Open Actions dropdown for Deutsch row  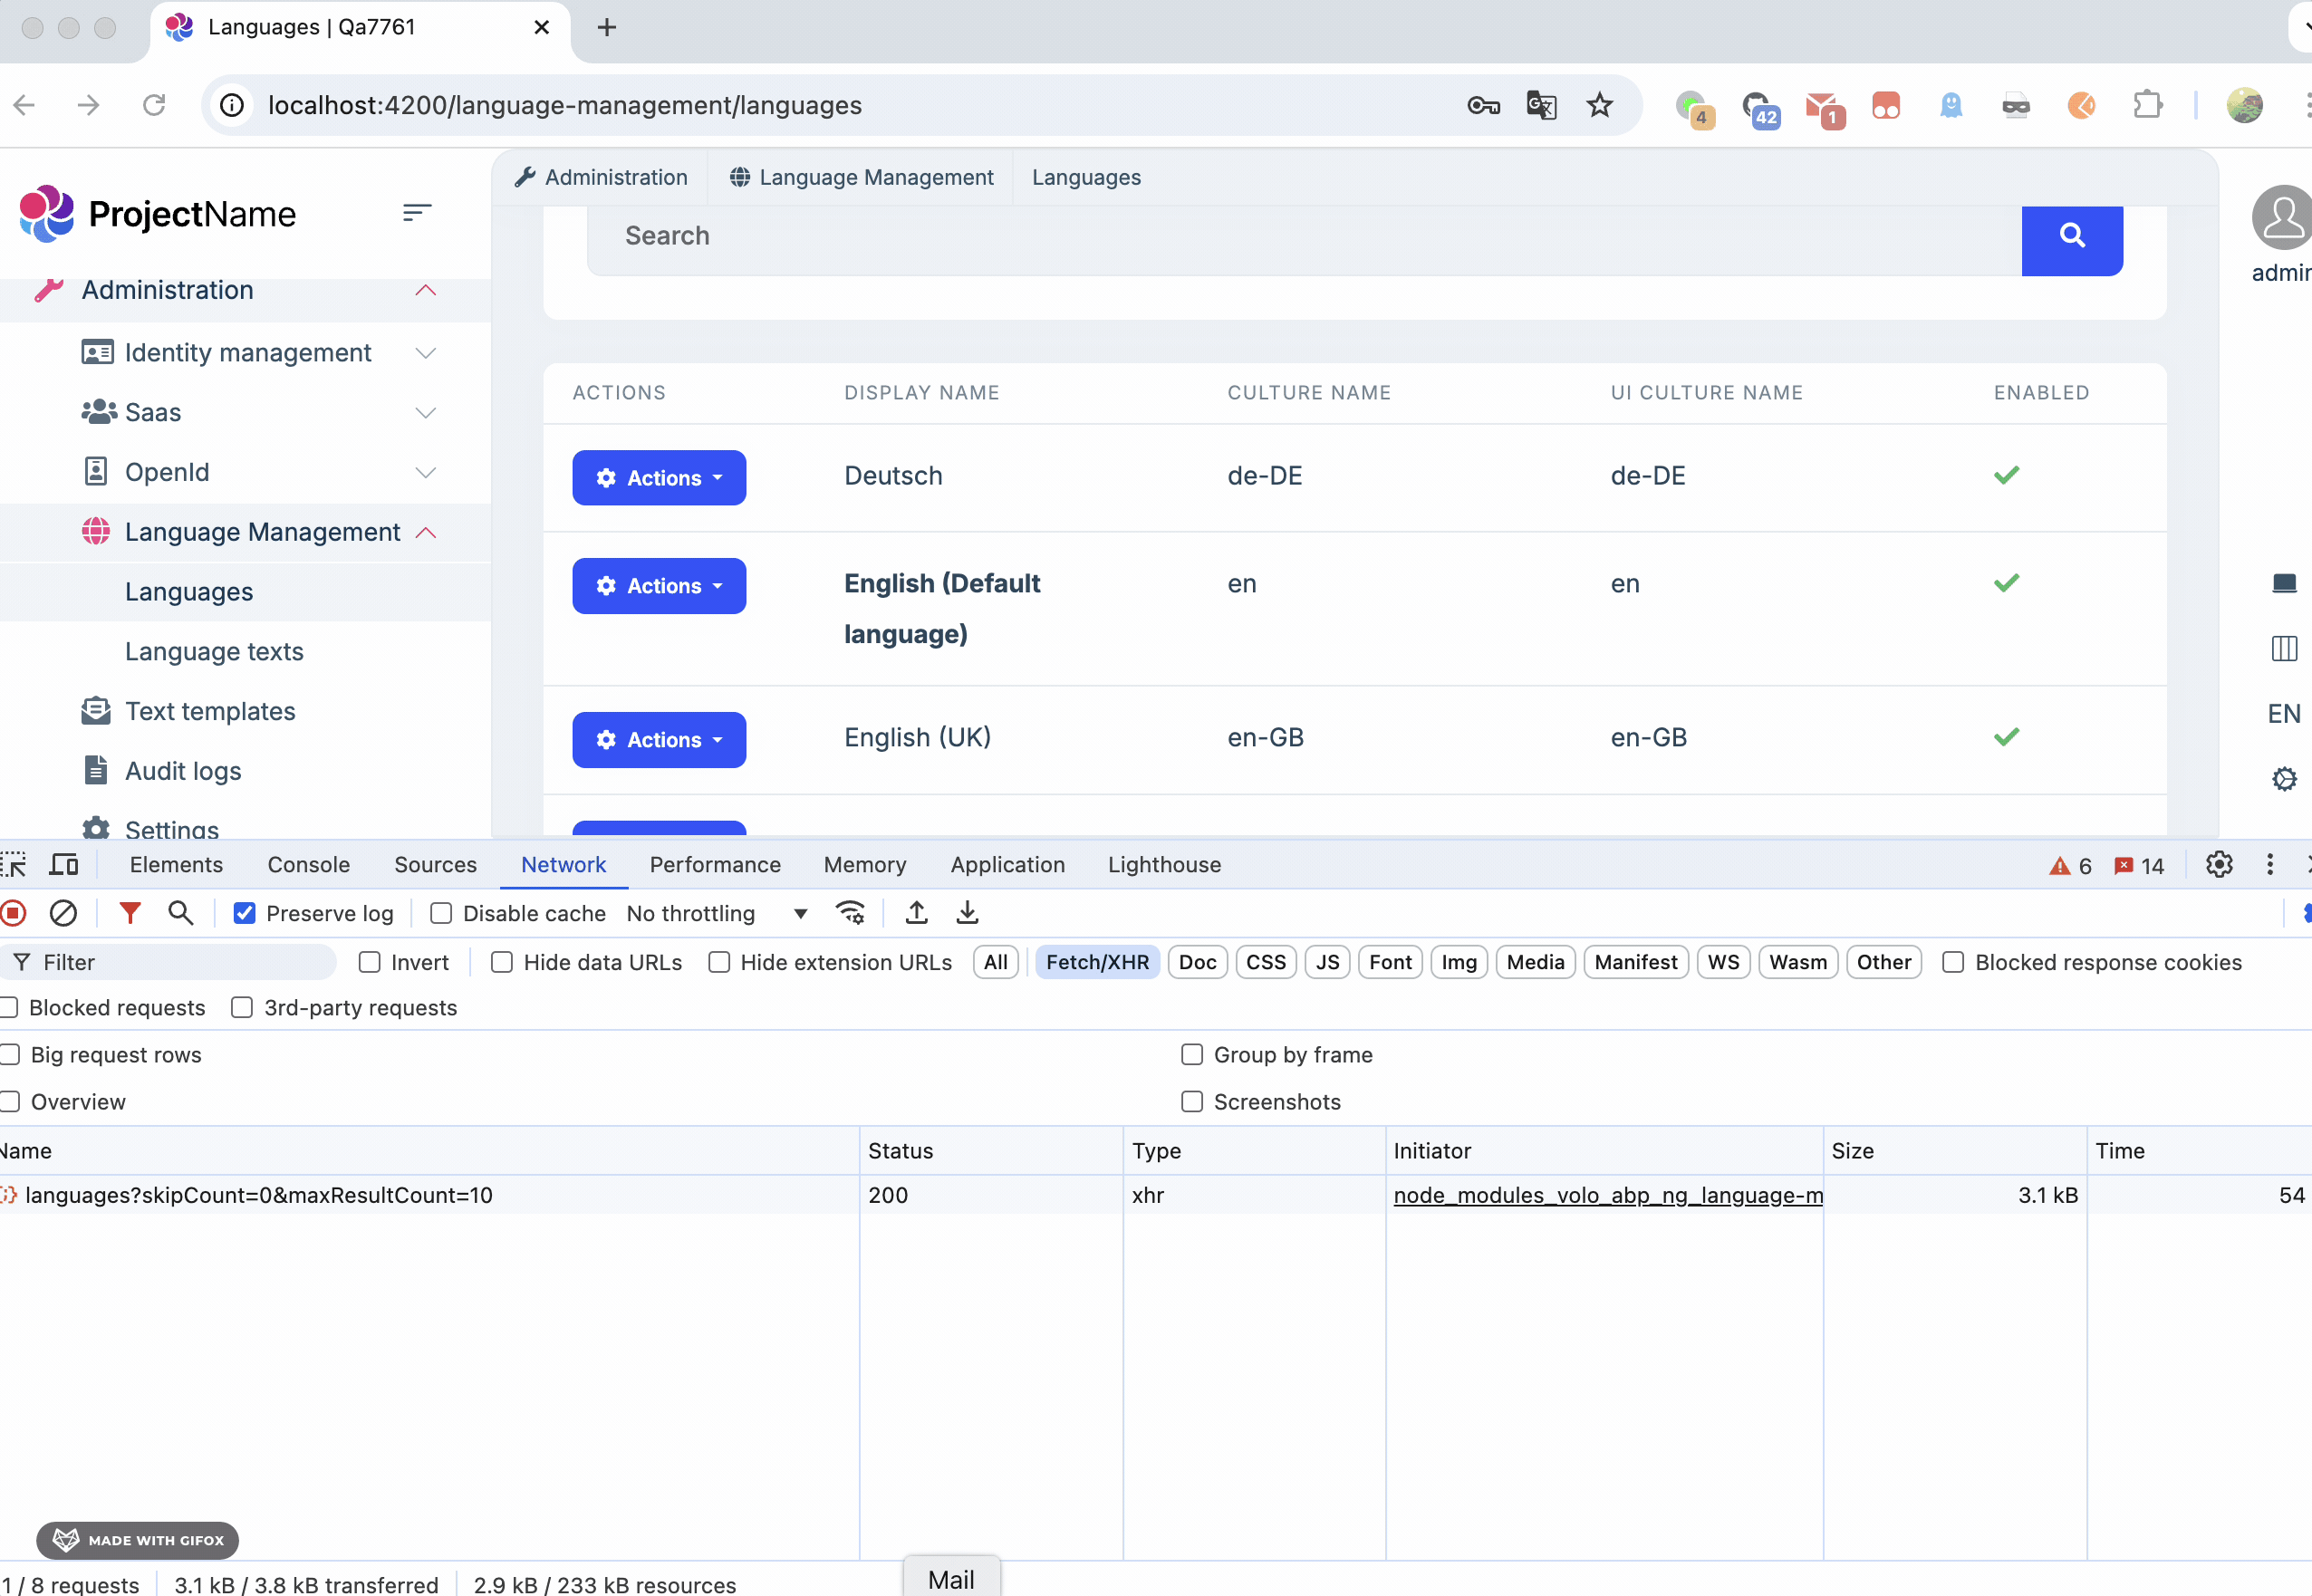659,478
